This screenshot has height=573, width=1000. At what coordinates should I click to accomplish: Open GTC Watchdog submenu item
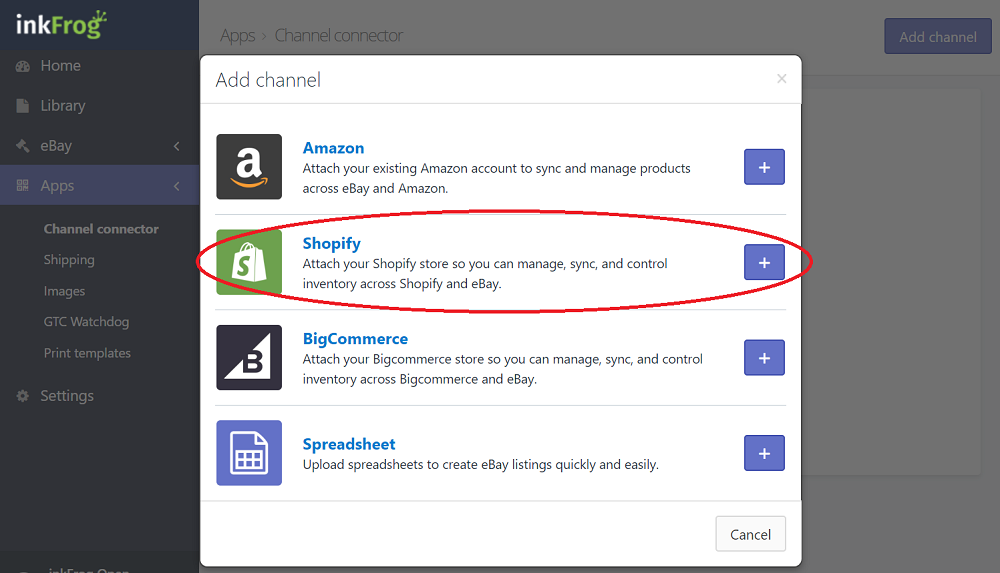click(x=86, y=322)
